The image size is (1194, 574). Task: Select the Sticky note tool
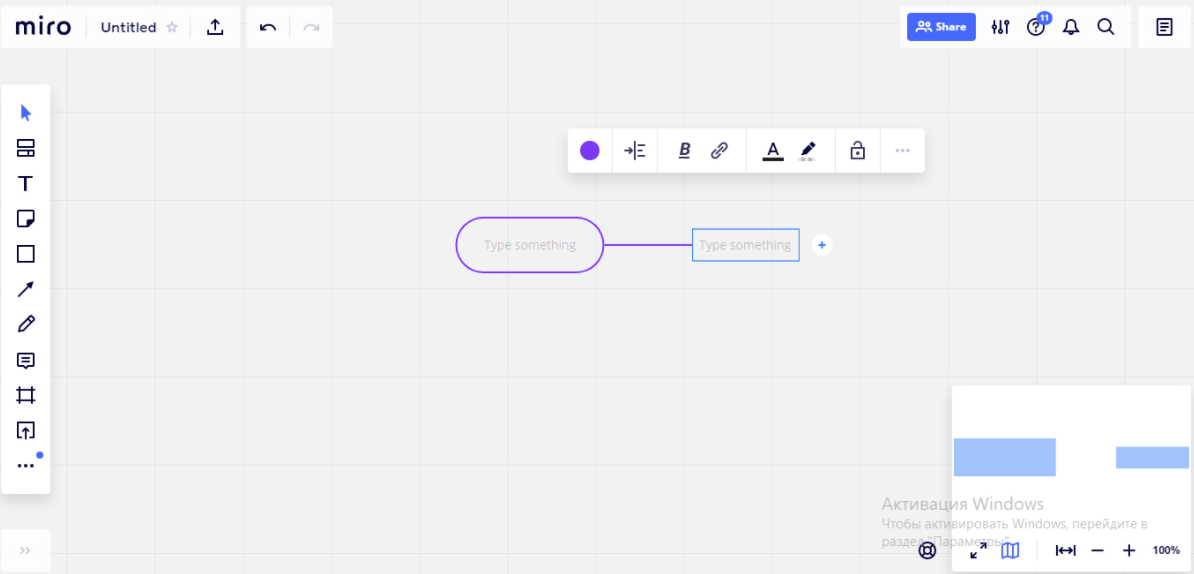26,219
